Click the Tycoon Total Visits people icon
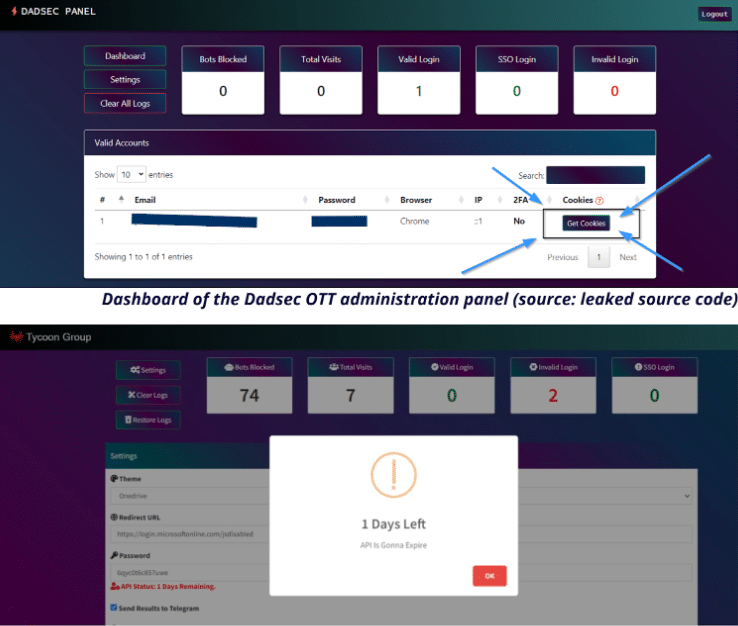 [x=334, y=367]
